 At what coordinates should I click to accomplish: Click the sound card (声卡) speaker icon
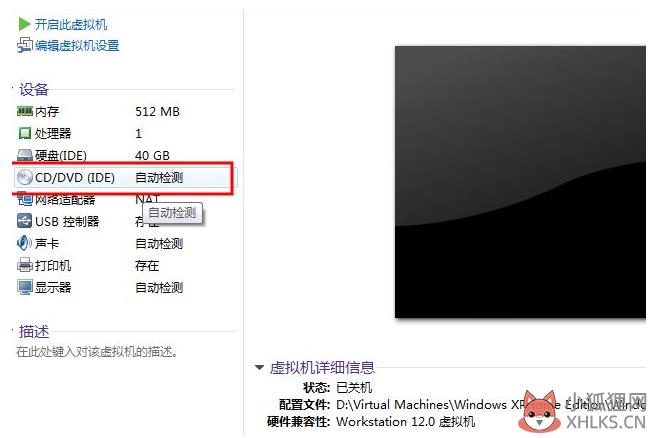(x=24, y=243)
